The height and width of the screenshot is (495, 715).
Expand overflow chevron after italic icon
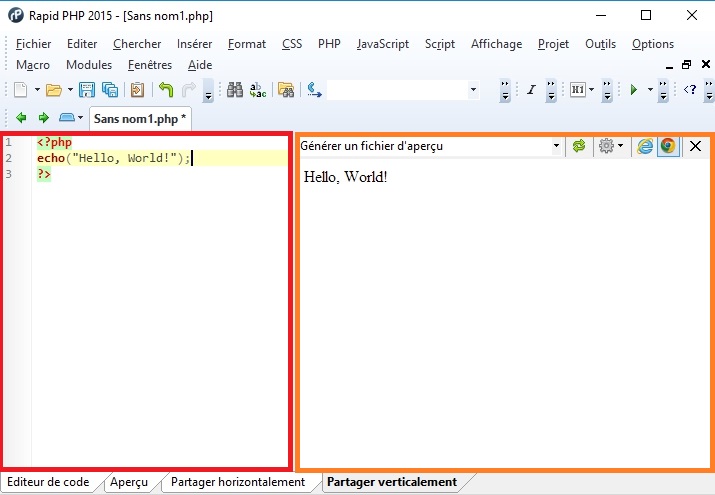tap(551, 91)
